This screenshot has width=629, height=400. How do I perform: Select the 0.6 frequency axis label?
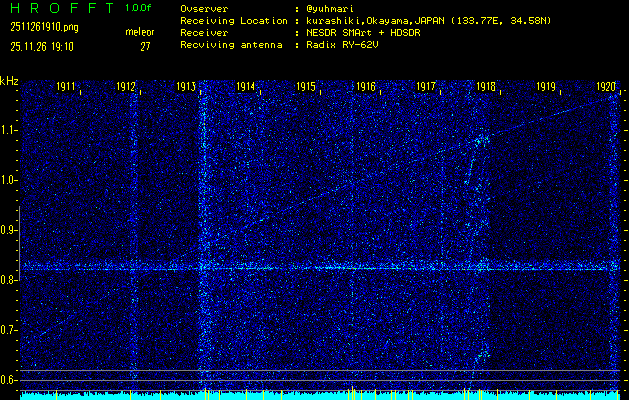(9, 379)
